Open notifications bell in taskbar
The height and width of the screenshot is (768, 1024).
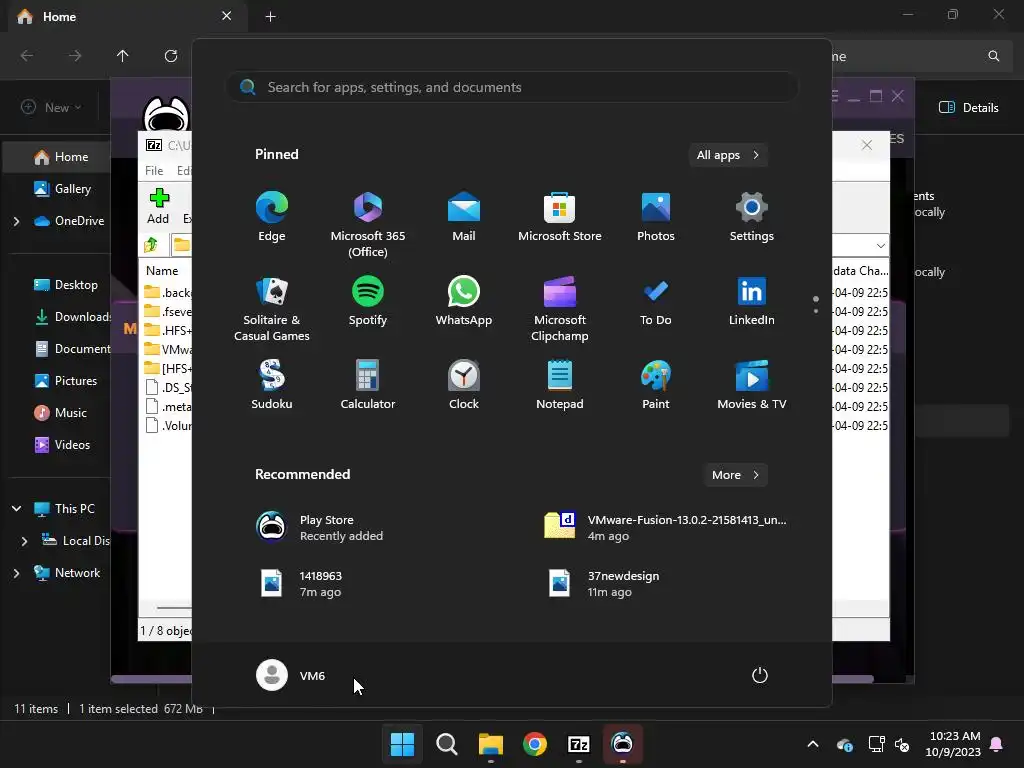pyautogui.click(x=997, y=744)
